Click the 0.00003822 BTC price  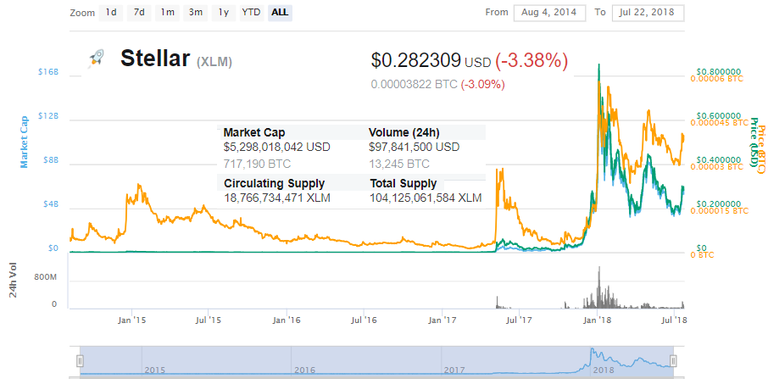point(413,85)
